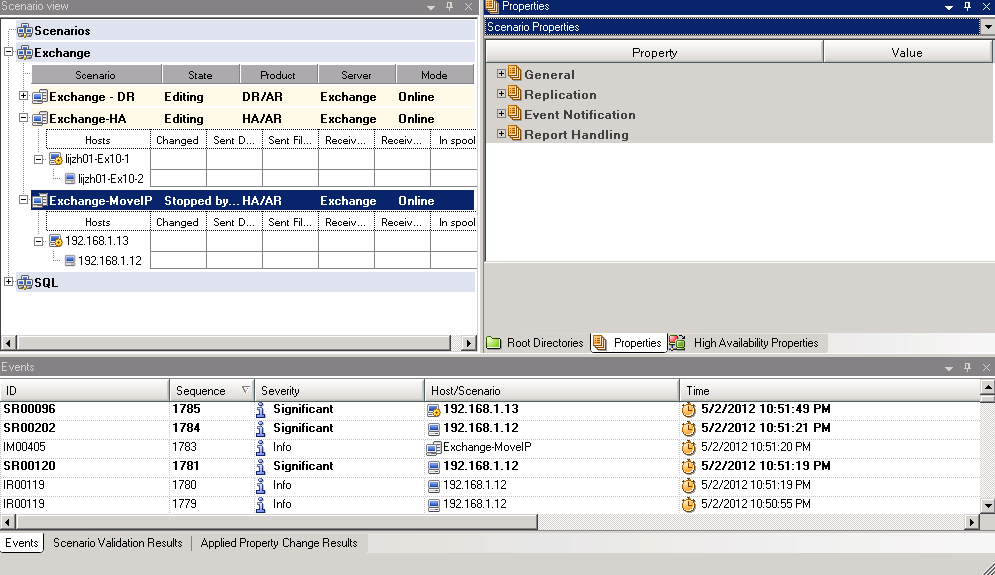Collapse the Exchange-HA scenario node

(x=24, y=119)
